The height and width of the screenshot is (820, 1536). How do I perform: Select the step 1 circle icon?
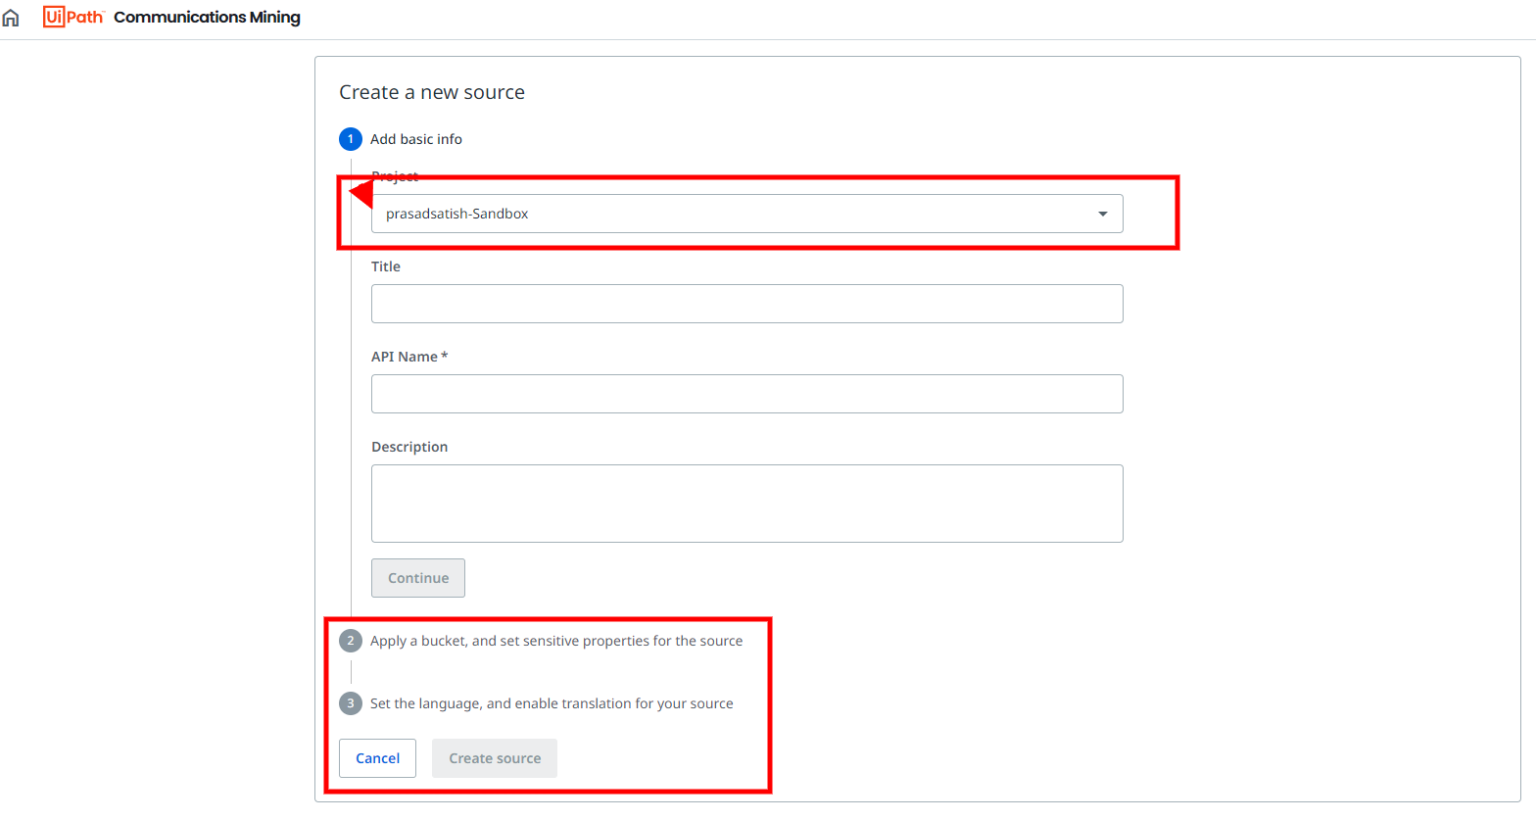(350, 139)
